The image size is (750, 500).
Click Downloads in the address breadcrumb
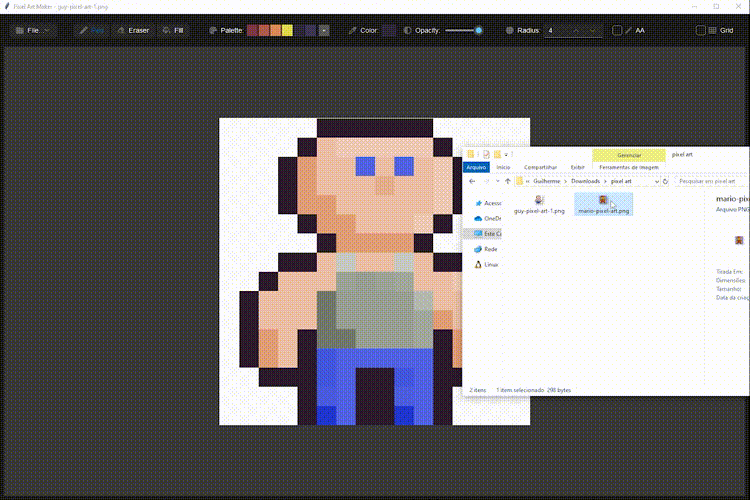coord(585,181)
